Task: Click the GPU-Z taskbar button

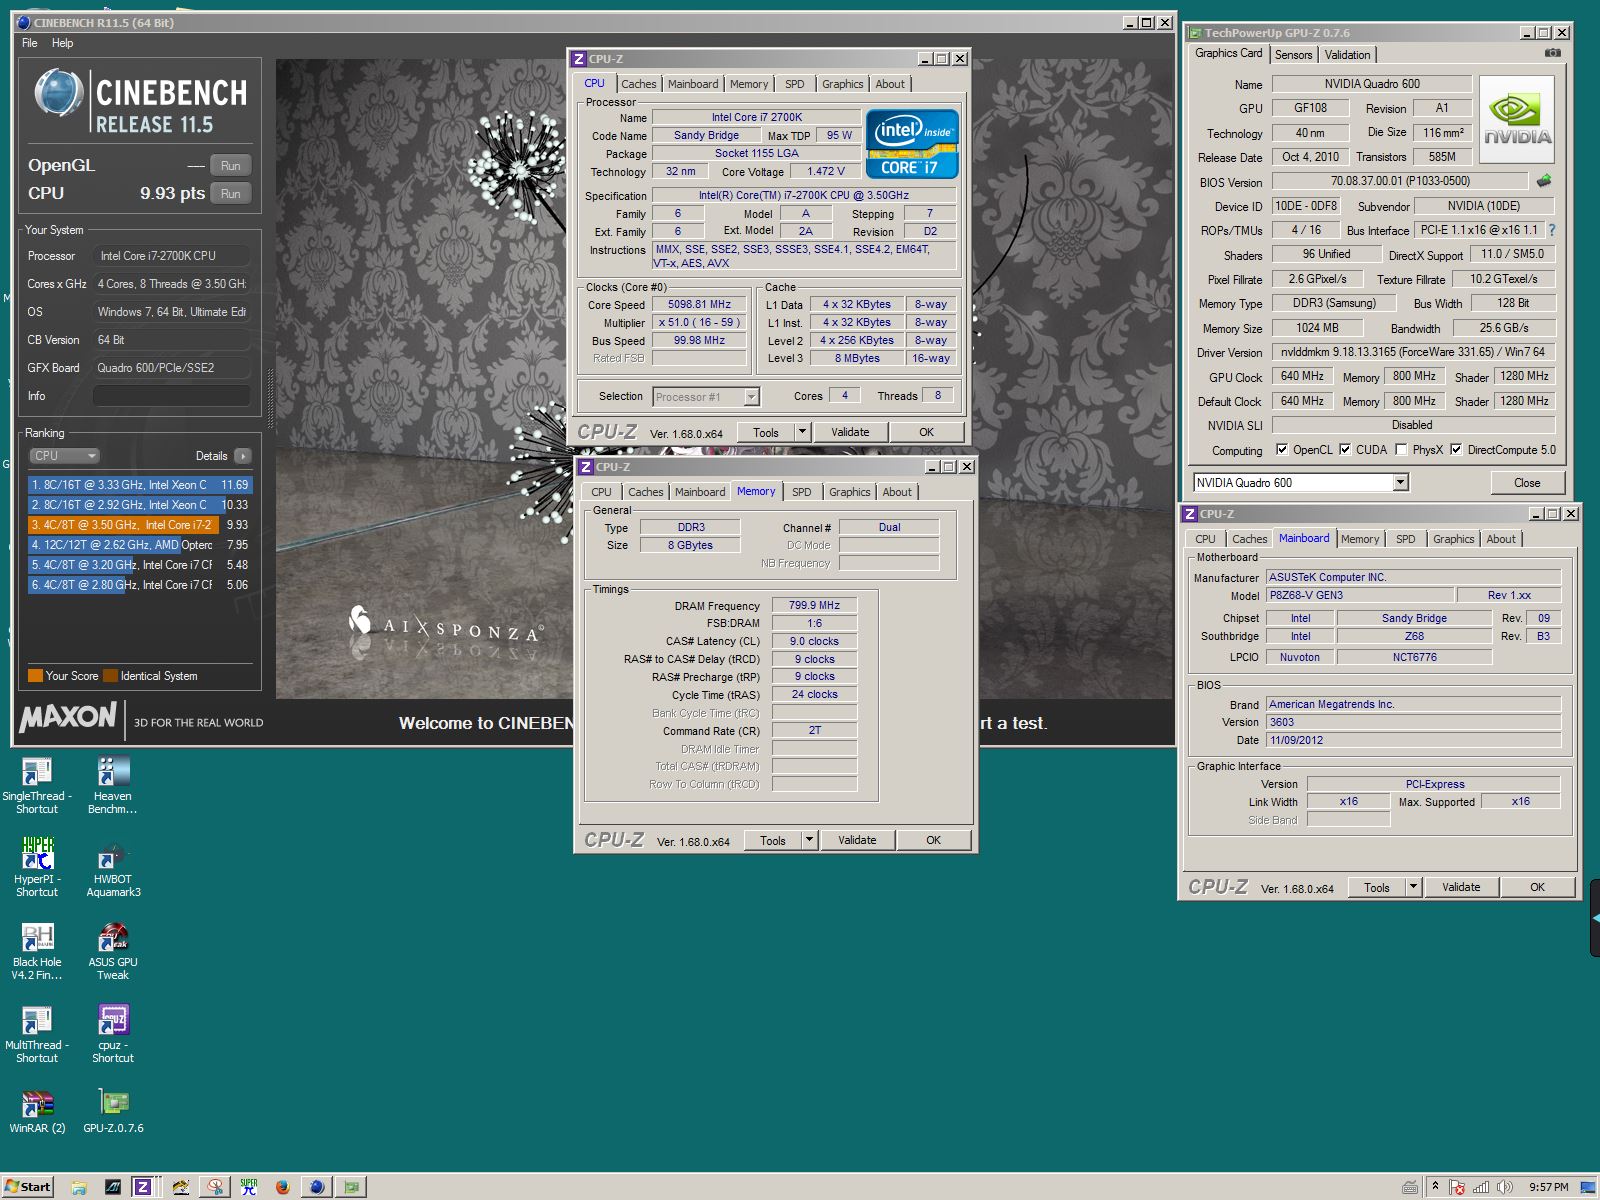Action: (352, 1187)
